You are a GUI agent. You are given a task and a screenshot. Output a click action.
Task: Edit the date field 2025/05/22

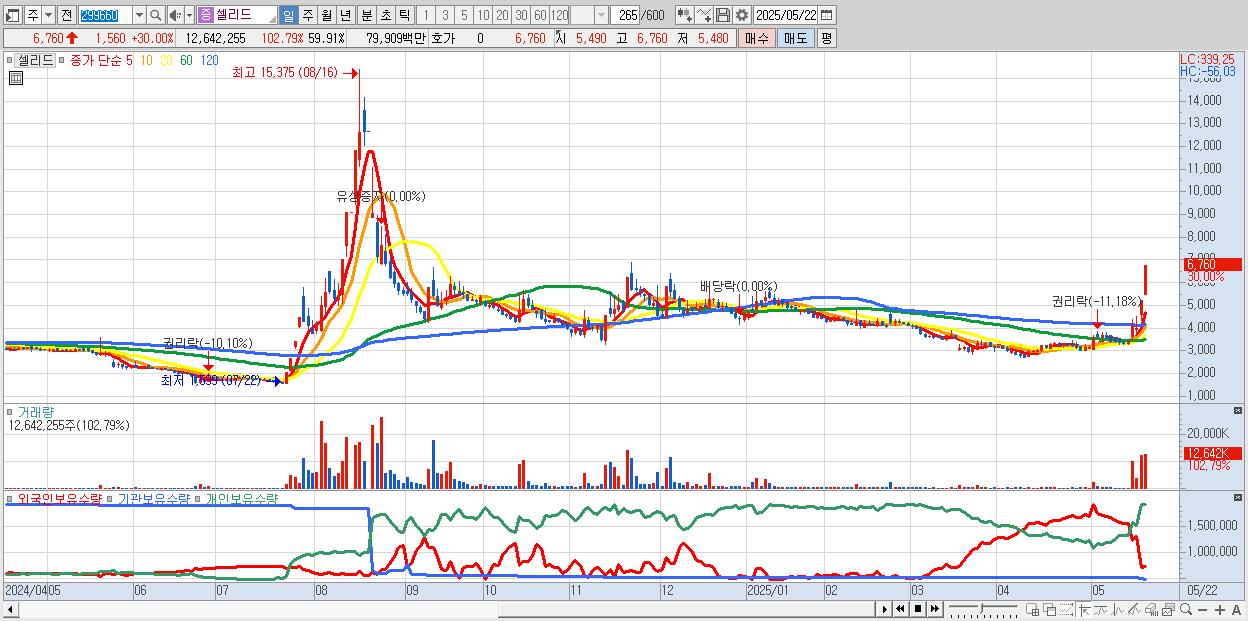click(786, 15)
